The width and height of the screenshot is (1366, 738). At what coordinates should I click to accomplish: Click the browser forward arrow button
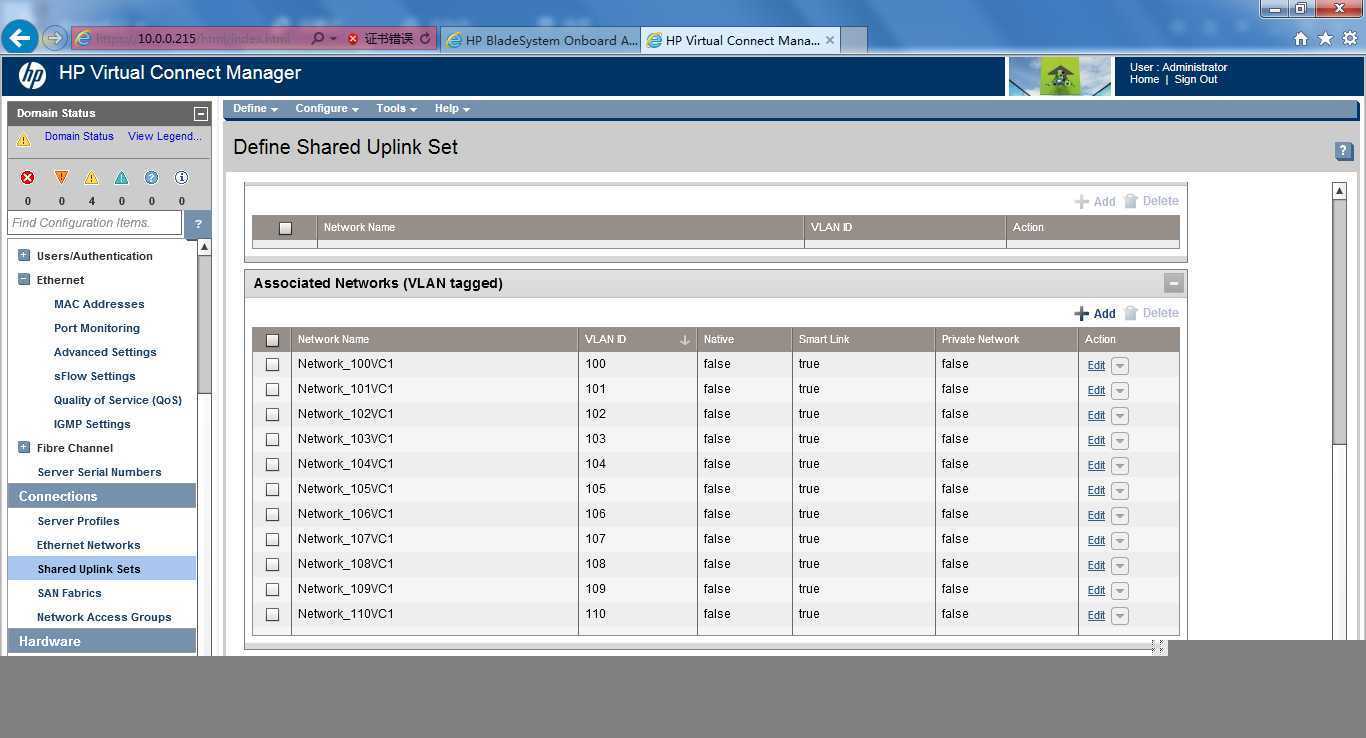point(54,39)
